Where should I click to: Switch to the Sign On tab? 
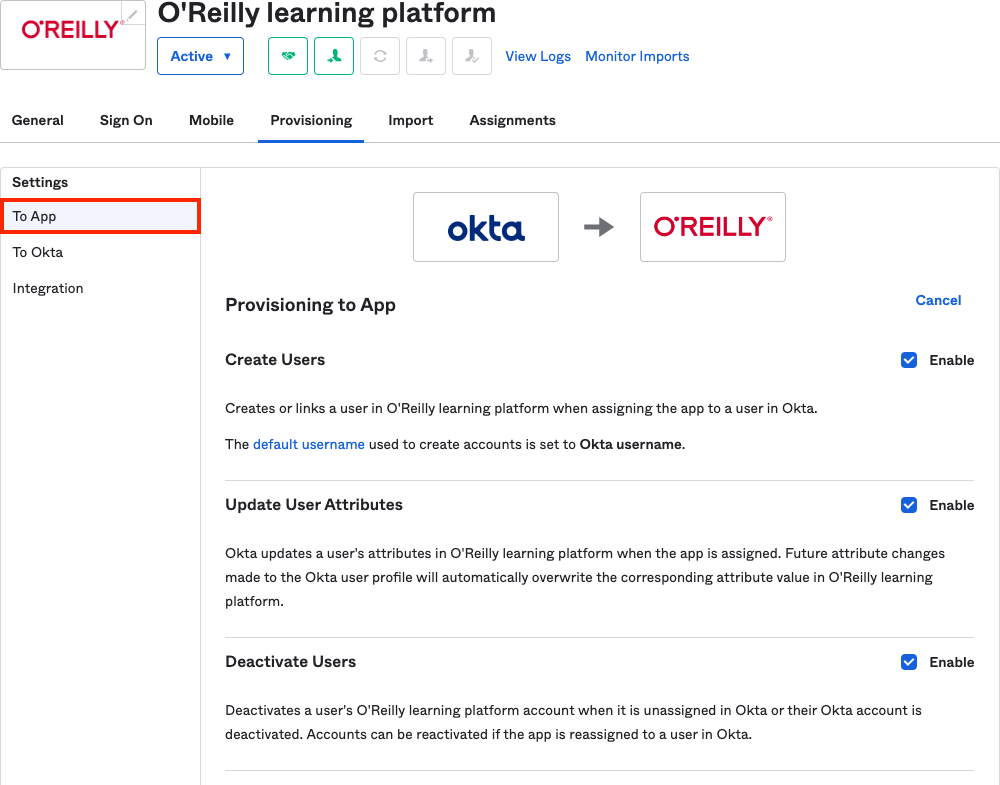126,120
